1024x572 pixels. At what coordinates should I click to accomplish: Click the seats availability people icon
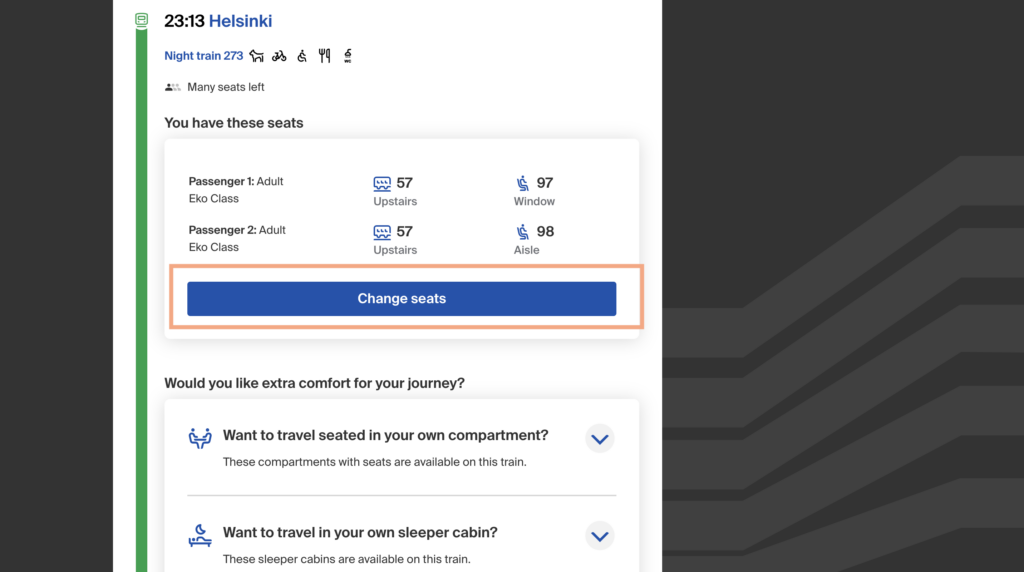(x=172, y=87)
